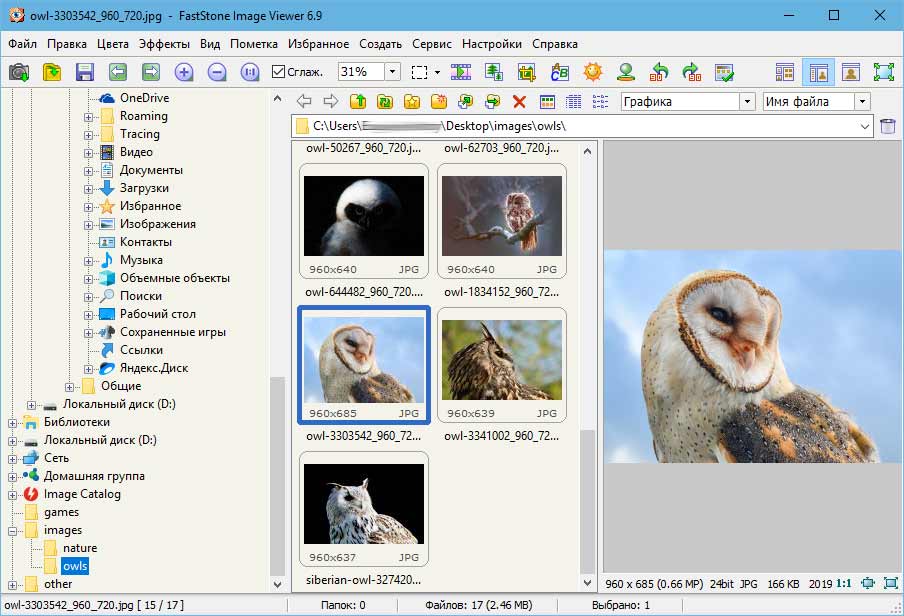Image resolution: width=904 pixels, height=616 pixels.
Task: Open color adjustment with the sun icon
Action: (x=591, y=72)
